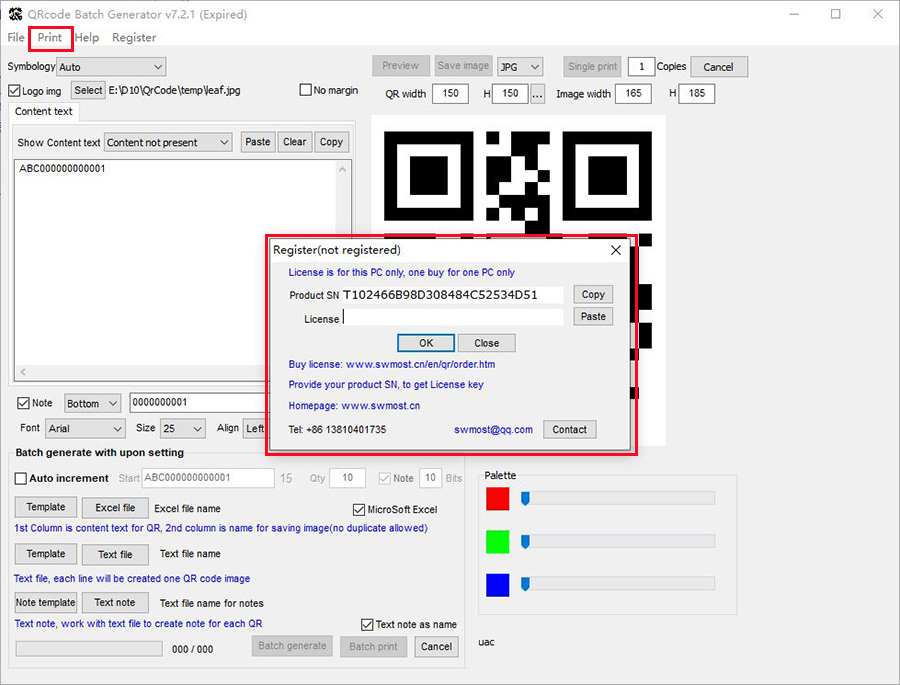Click the ellipsis button beside QR height

[x=537, y=94]
